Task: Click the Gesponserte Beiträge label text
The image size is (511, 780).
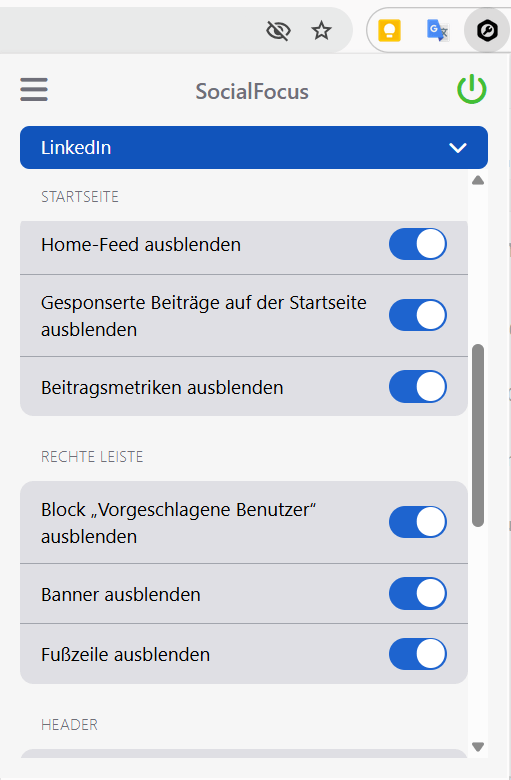Action: coord(204,316)
